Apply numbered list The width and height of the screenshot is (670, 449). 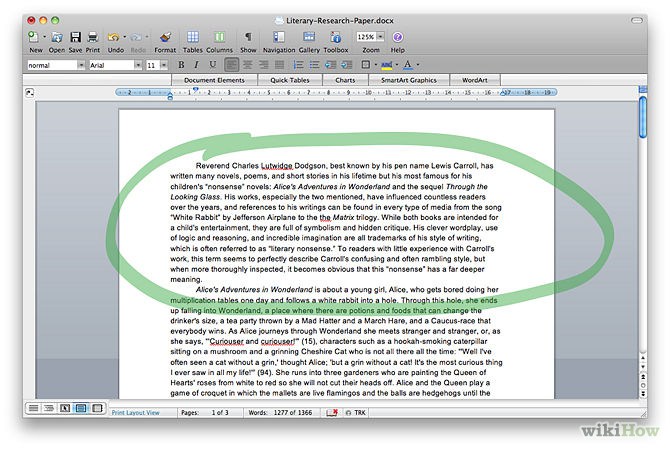pos(298,65)
